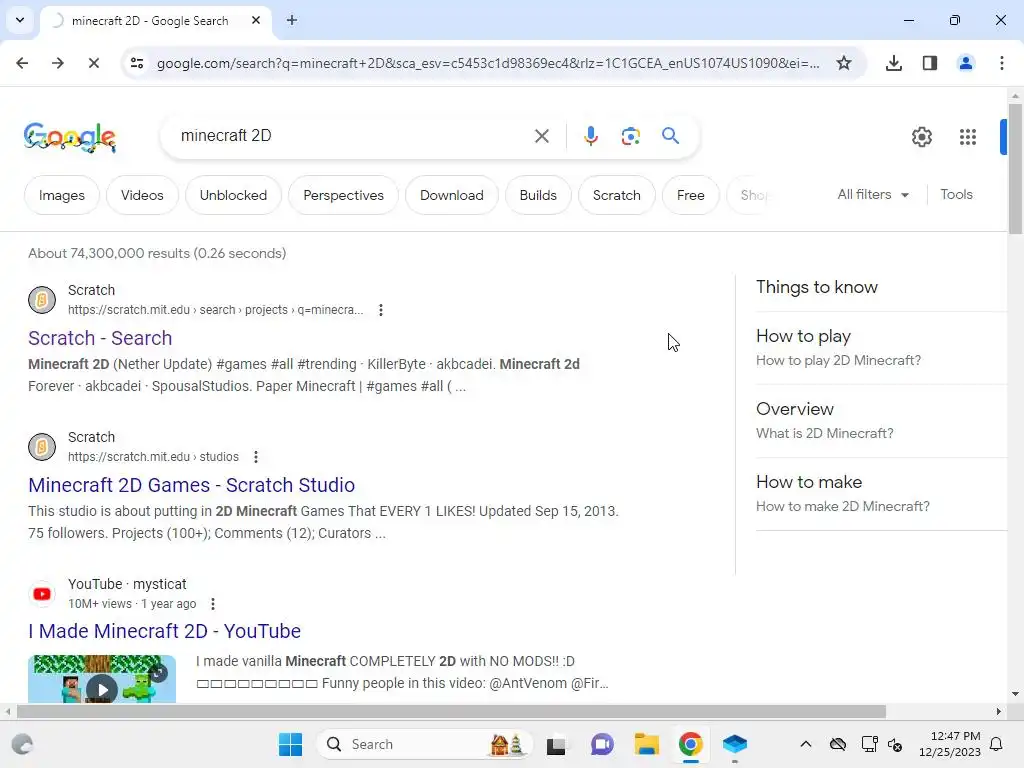
Task: Open Teams chat icon in taskbar
Action: pyautogui.click(x=602, y=744)
